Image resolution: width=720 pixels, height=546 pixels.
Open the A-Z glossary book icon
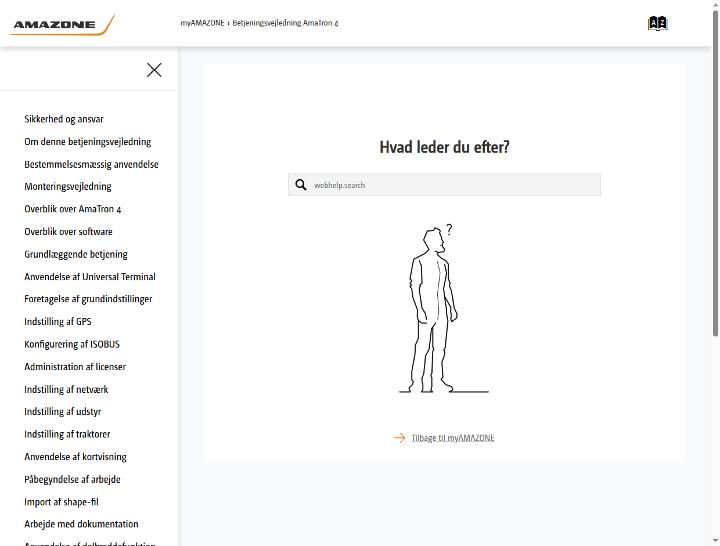coord(657,23)
